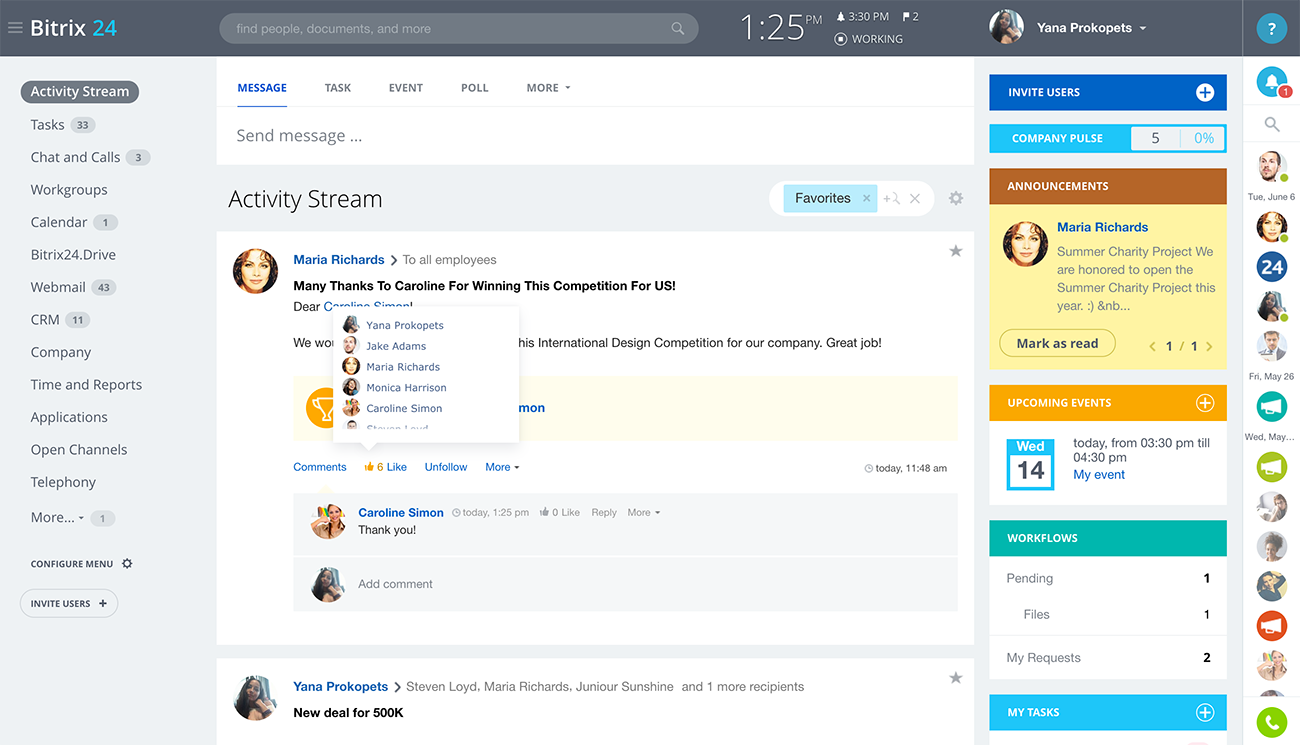Screen dimensions: 1300x745
Task: Click the Configure Menu gear icon
Action: point(127,564)
